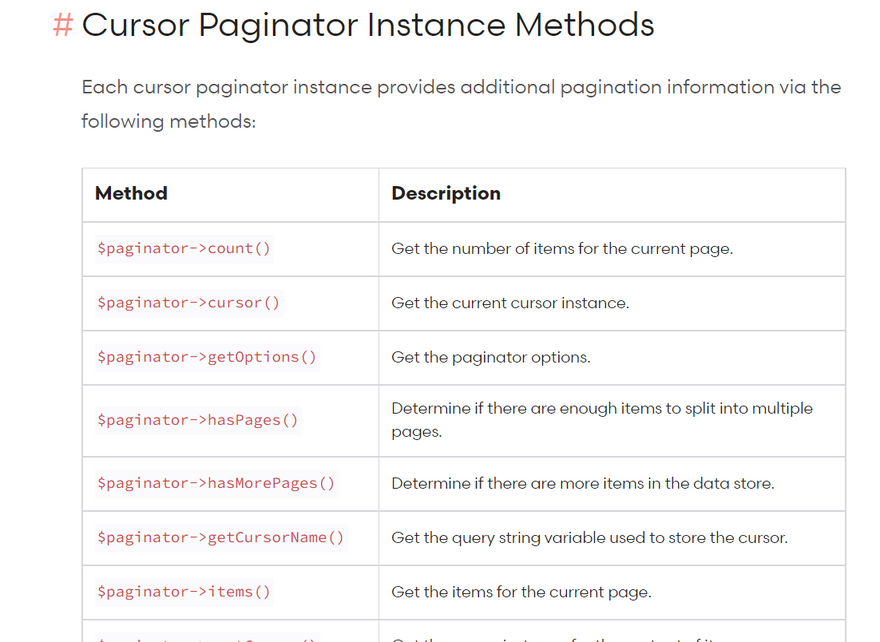Click the Method column header
The image size is (880, 642).
131,194
